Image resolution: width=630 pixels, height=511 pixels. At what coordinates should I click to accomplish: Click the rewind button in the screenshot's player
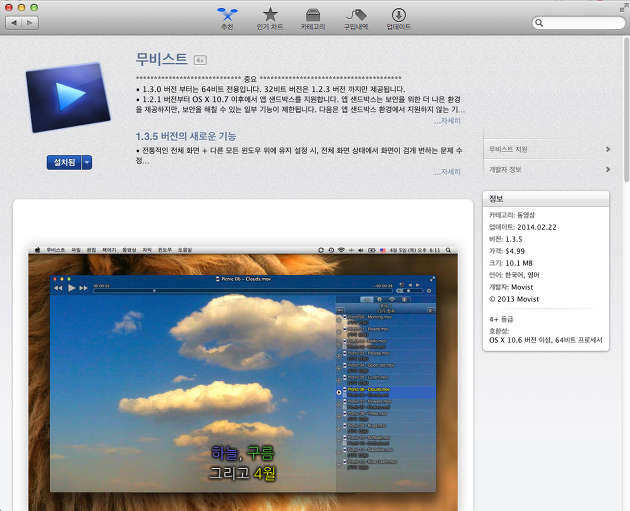pyautogui.click(x=58, y=288)
